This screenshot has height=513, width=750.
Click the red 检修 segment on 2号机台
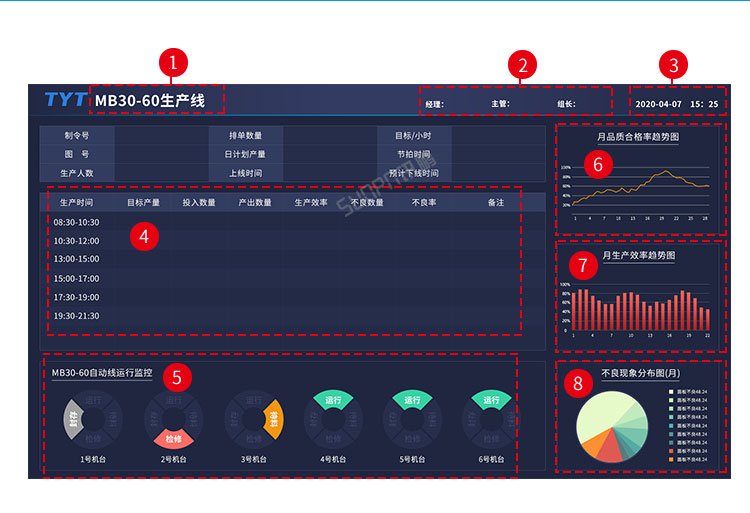(x=174, y=438)
